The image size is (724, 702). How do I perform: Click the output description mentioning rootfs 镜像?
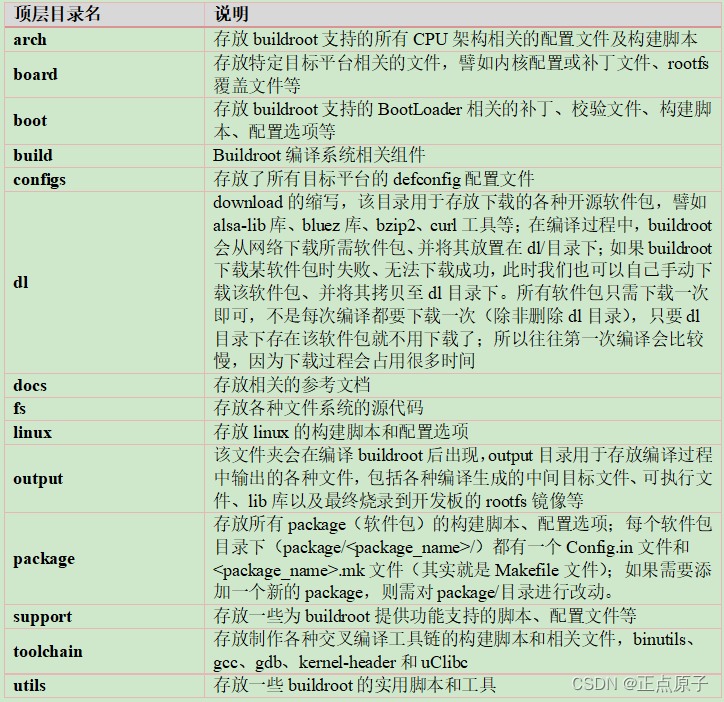(x=463, y=478)
